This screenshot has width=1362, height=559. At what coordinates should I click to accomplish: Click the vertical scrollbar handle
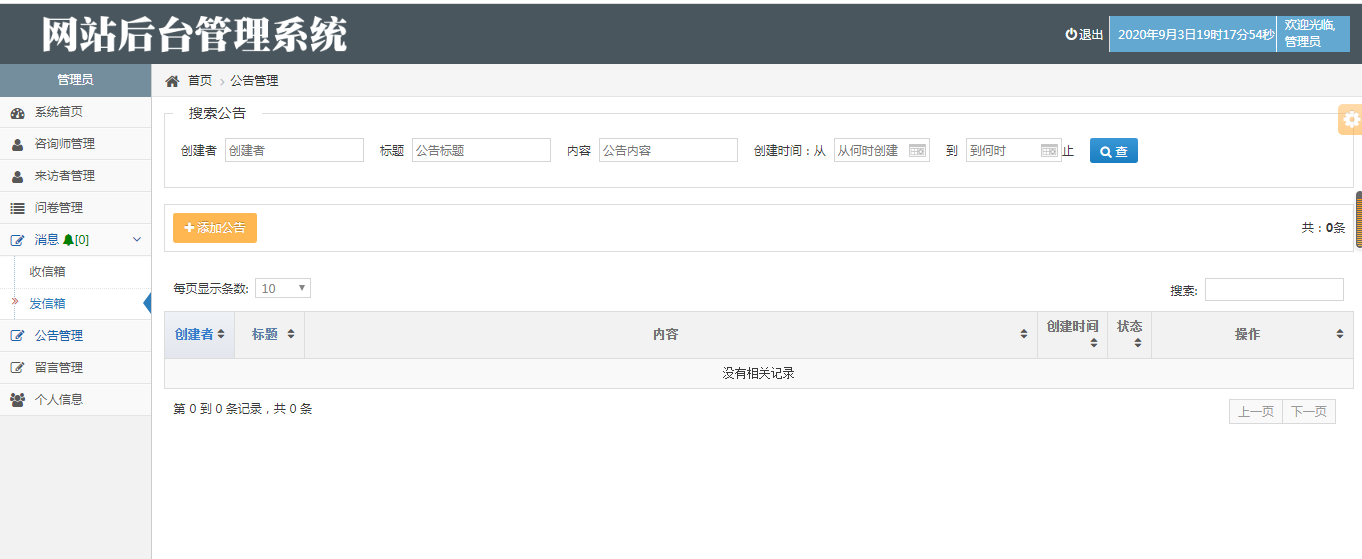[1358, 219]
